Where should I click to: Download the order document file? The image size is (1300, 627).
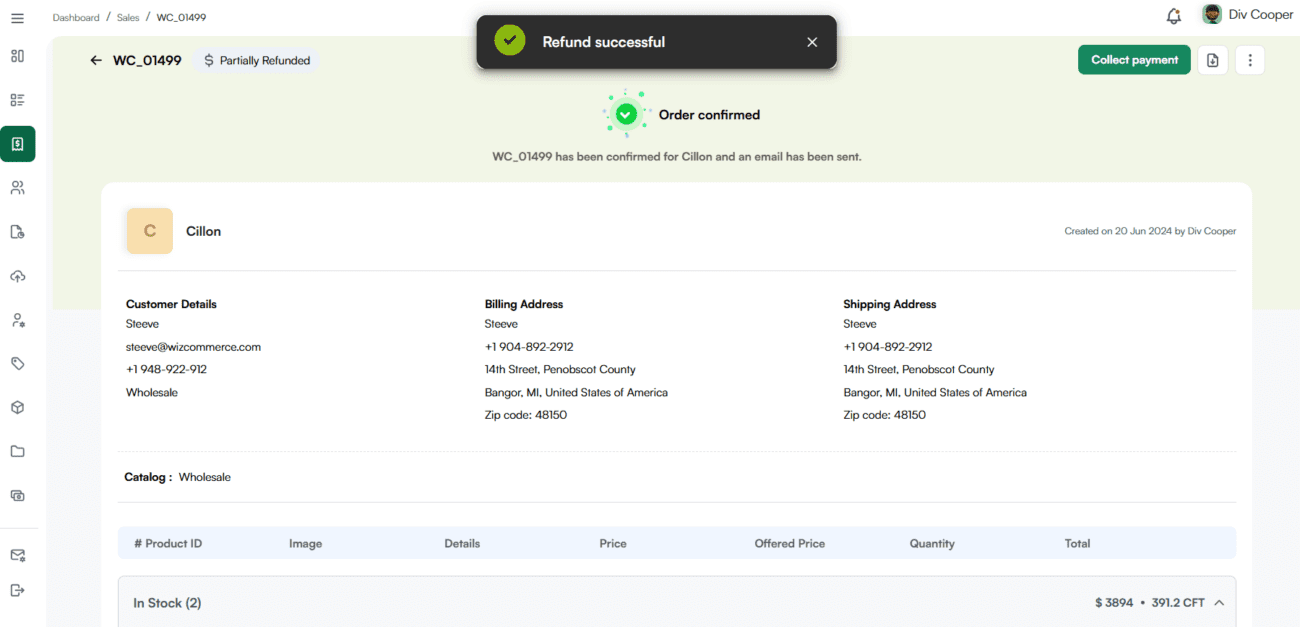[1212, 60]
